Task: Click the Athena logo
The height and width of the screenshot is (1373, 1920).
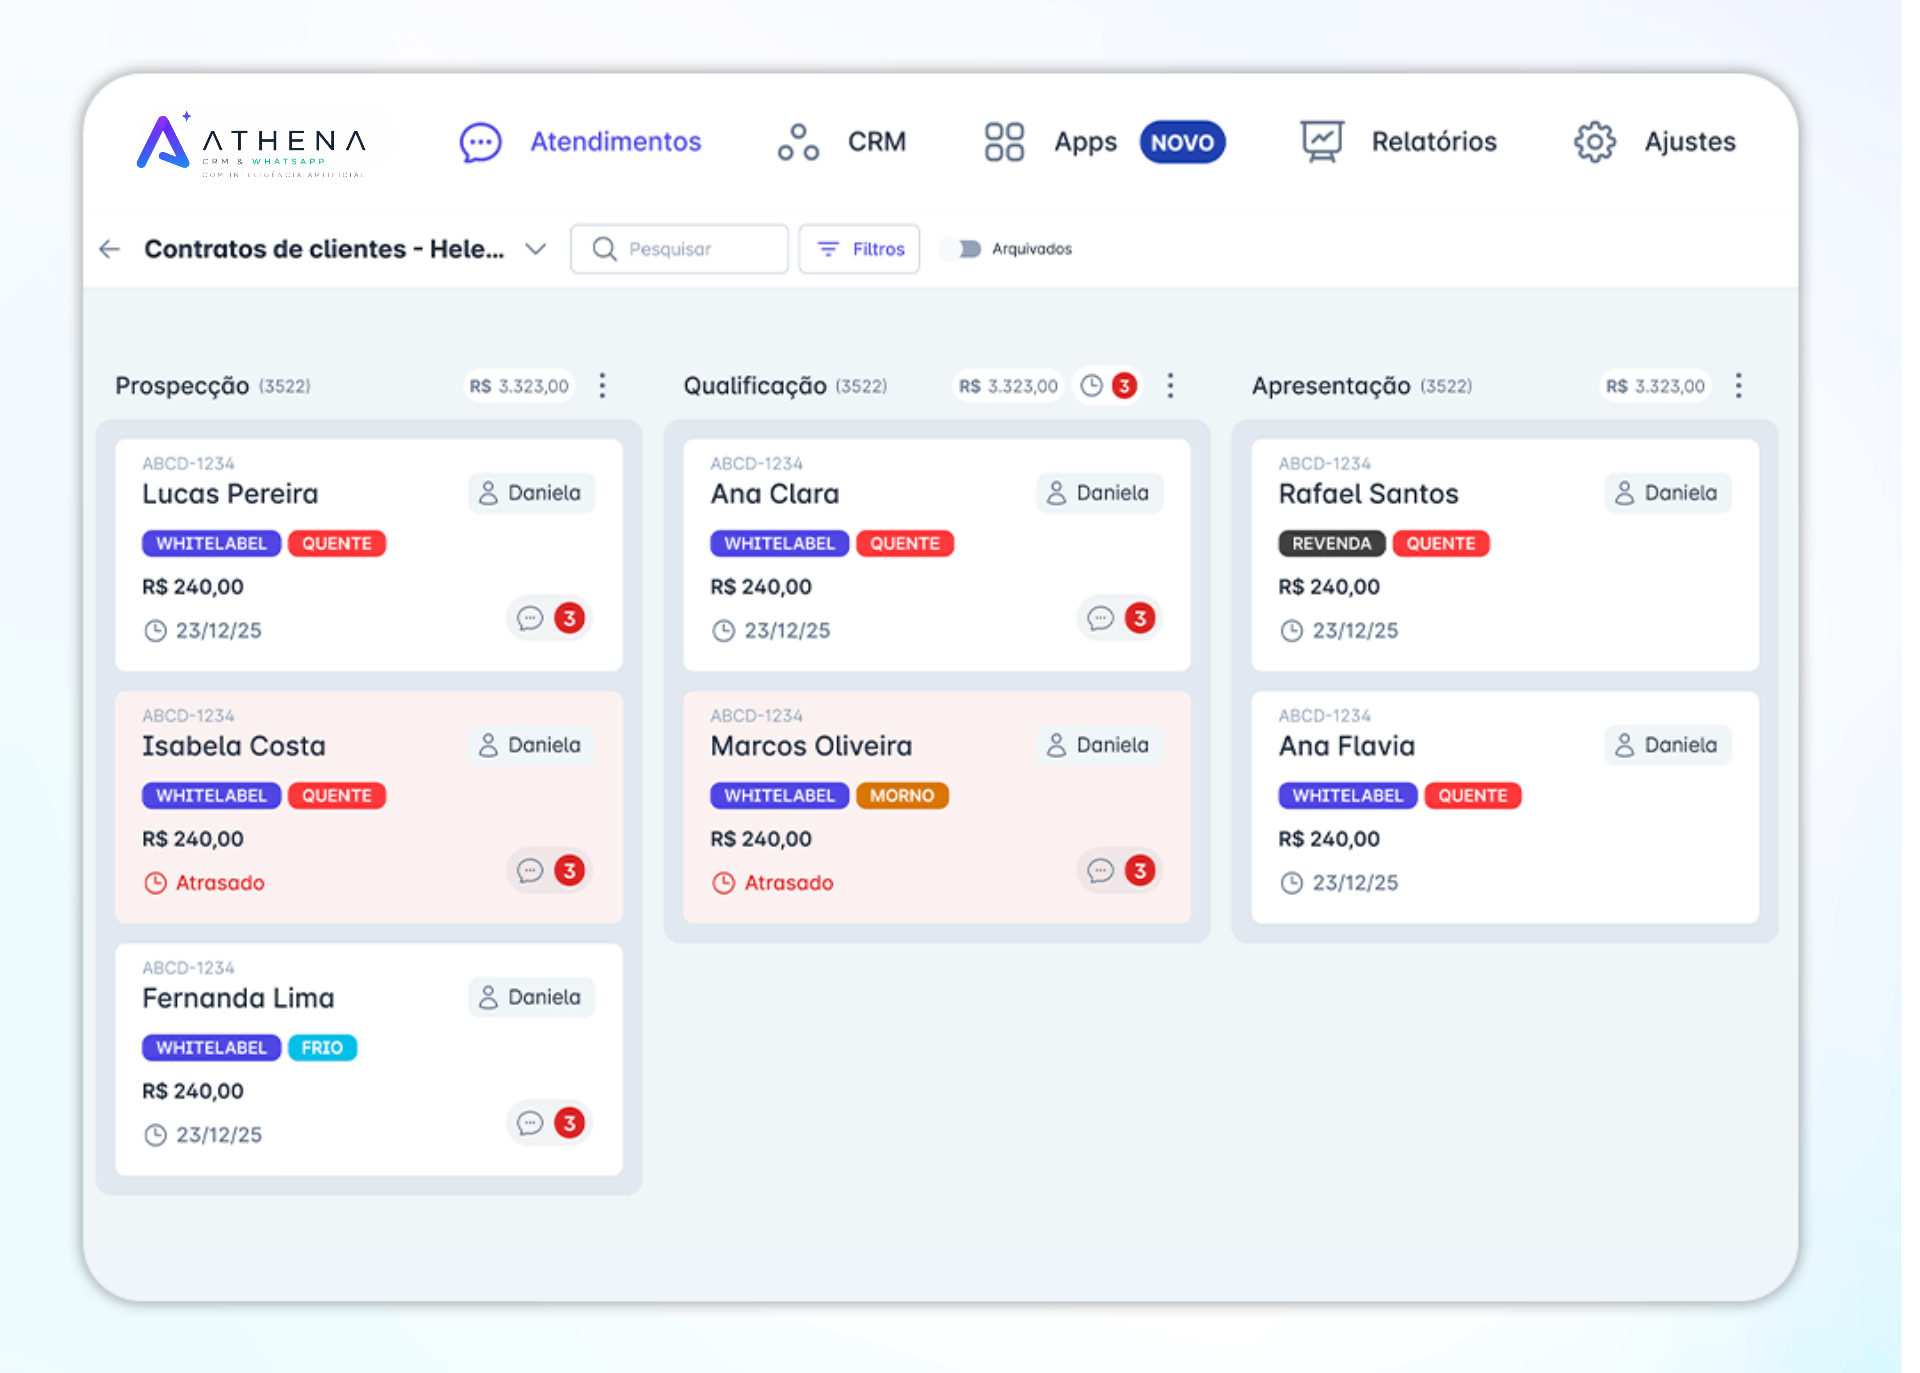Action: click(252, 144)
